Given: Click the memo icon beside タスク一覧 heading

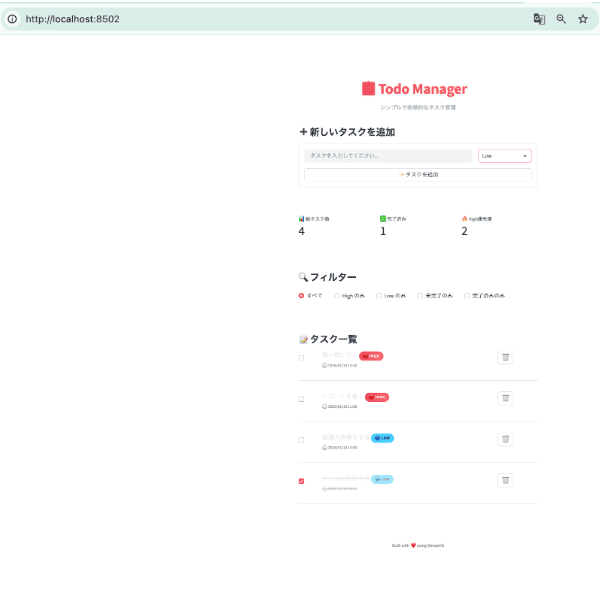Looking at the screenshot, I should pos(303,339).
